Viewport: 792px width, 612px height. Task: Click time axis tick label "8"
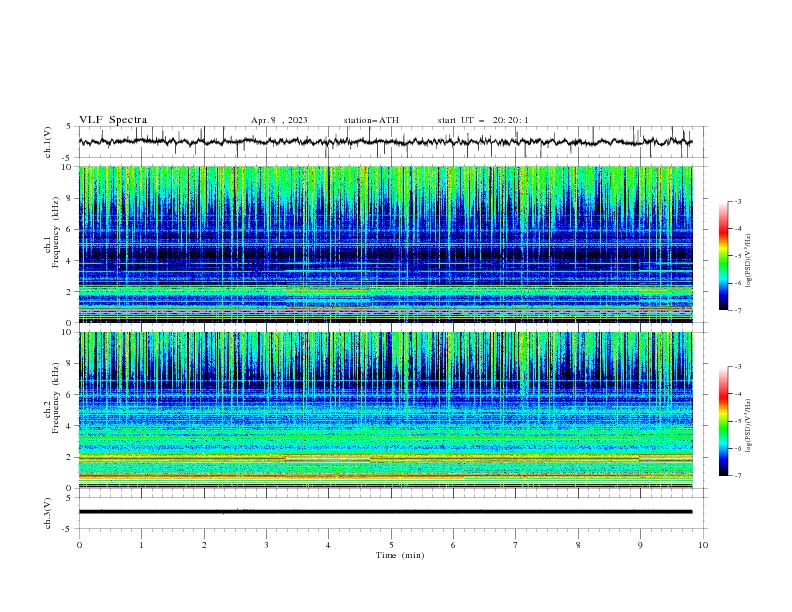pyautogui.click(x=578, y=545)
